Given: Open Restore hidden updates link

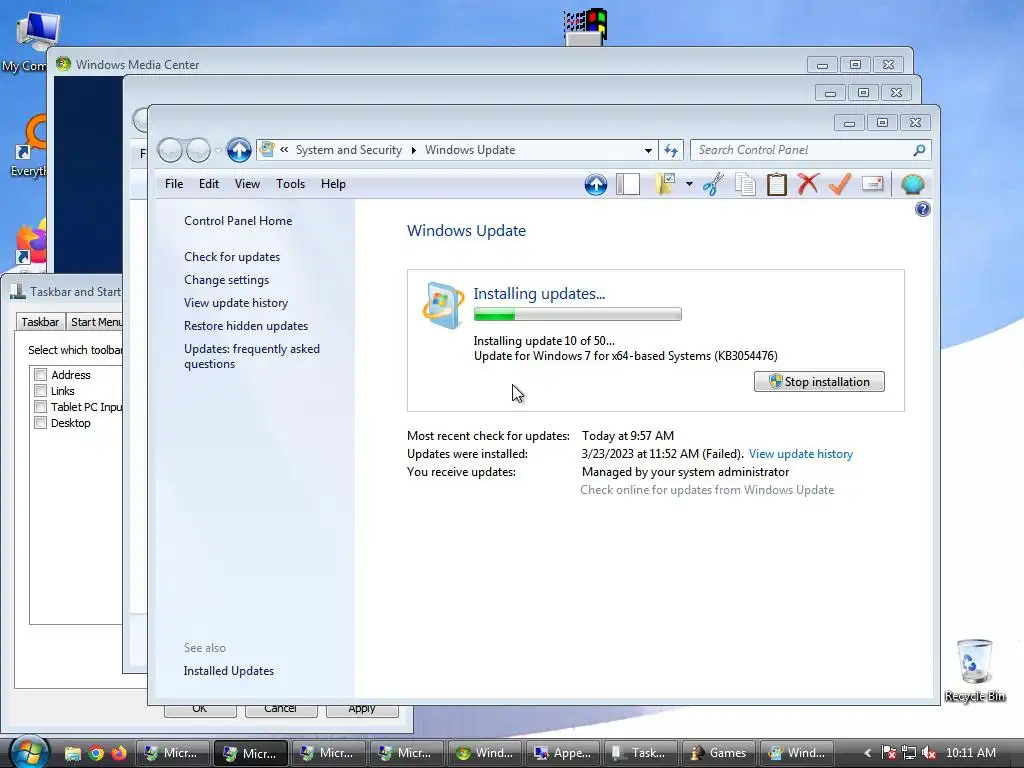Looking at the screenshot, I should 246,326.
